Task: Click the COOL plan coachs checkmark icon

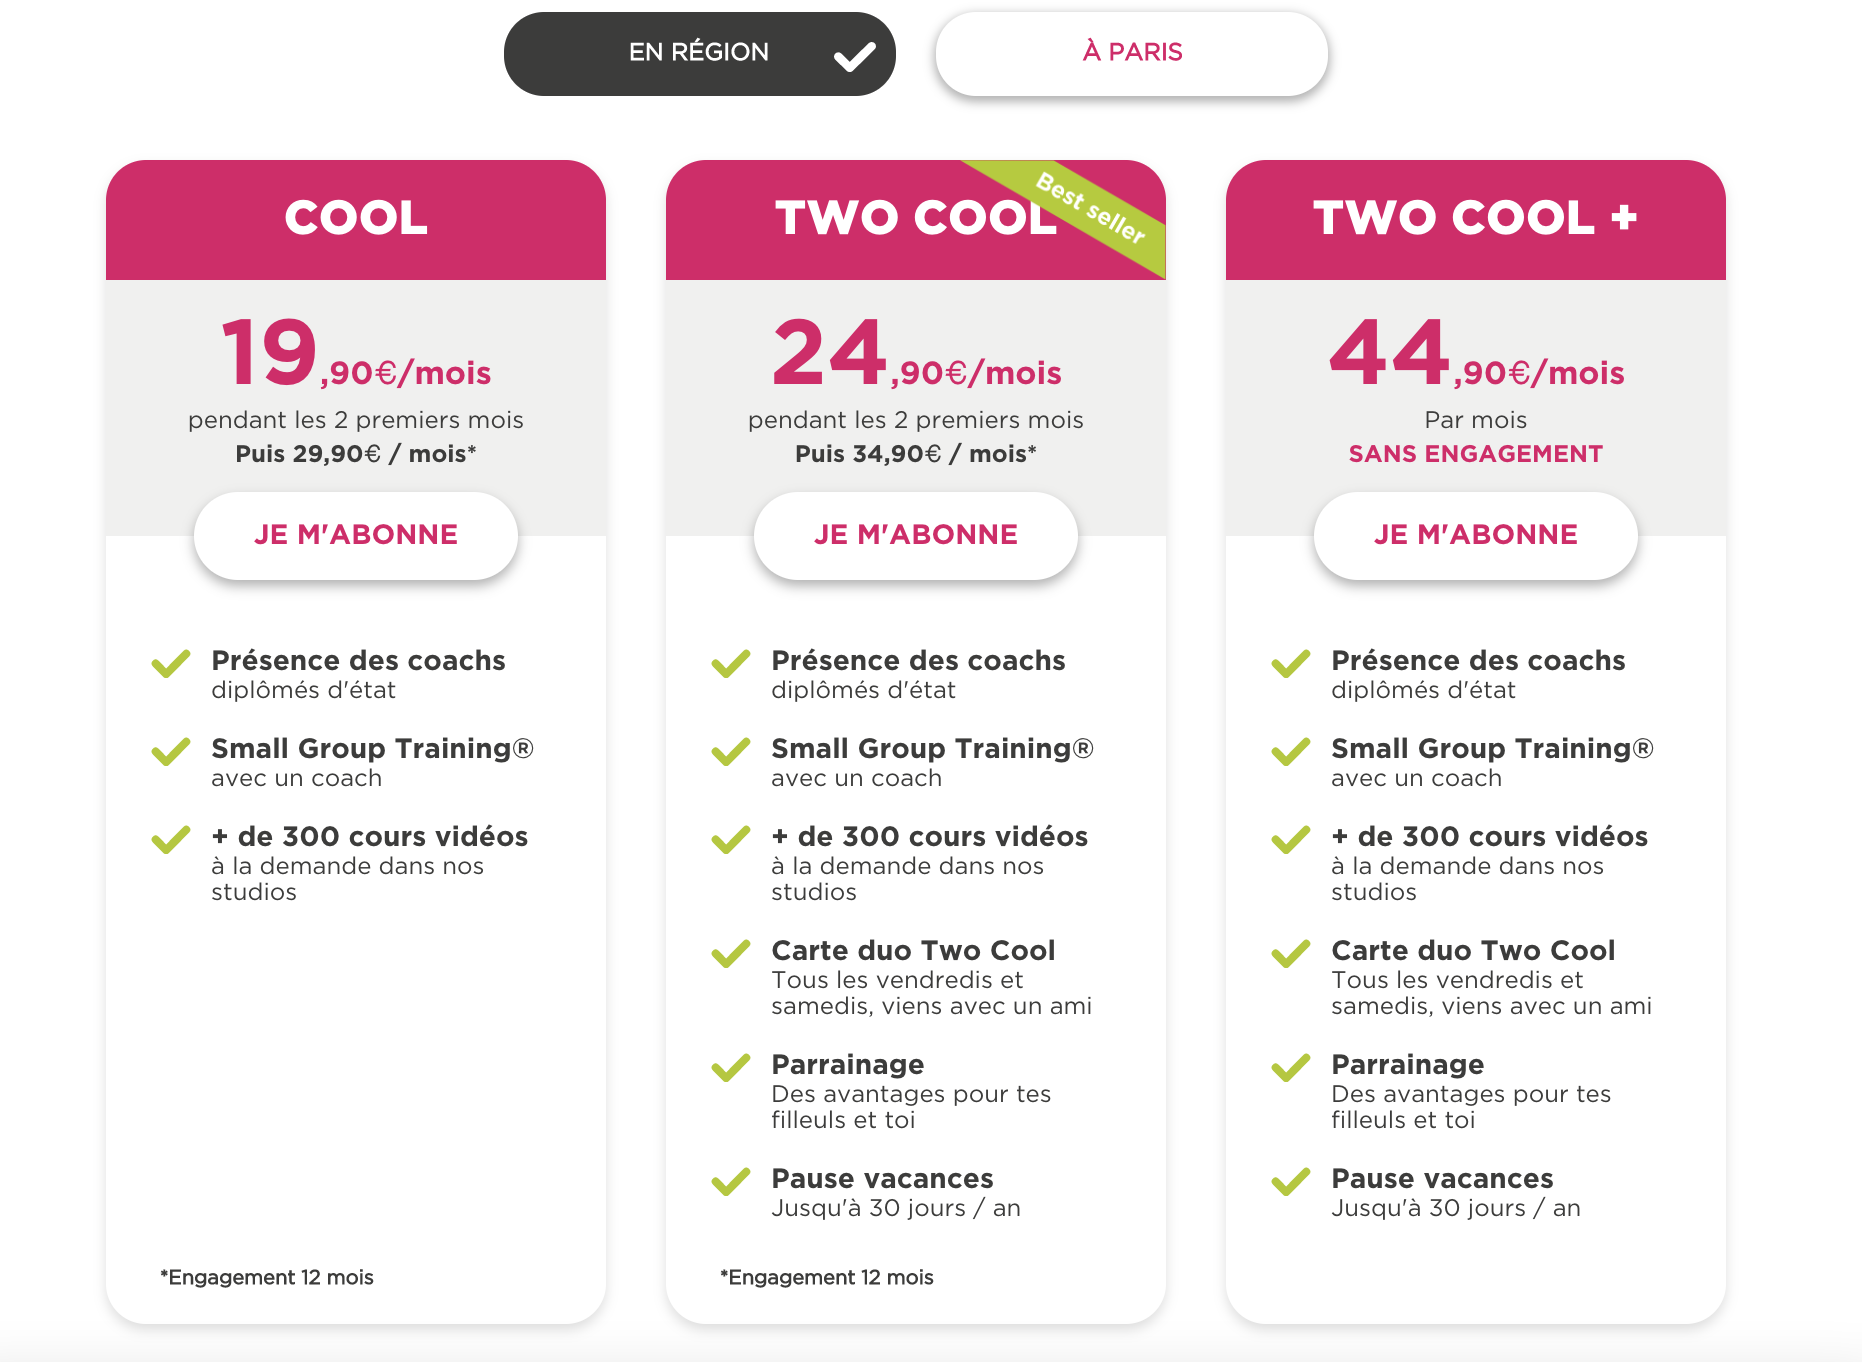Action: pyautogui.click(x=171, y=664)
